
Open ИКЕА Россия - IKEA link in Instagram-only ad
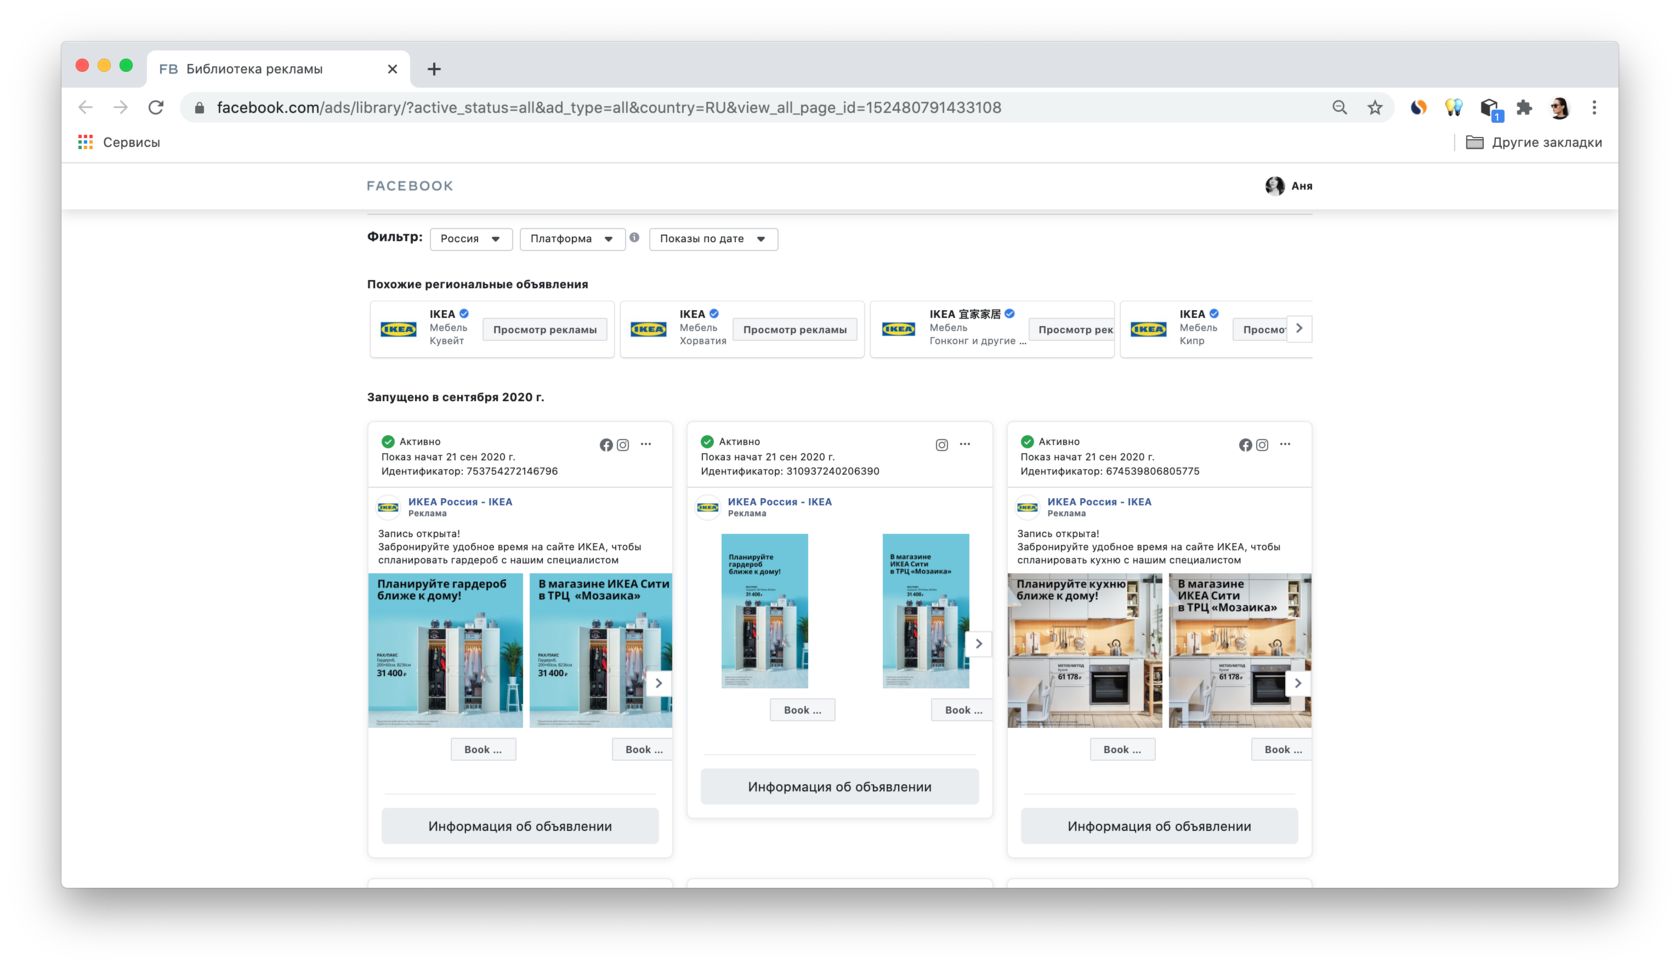point(780,502)
